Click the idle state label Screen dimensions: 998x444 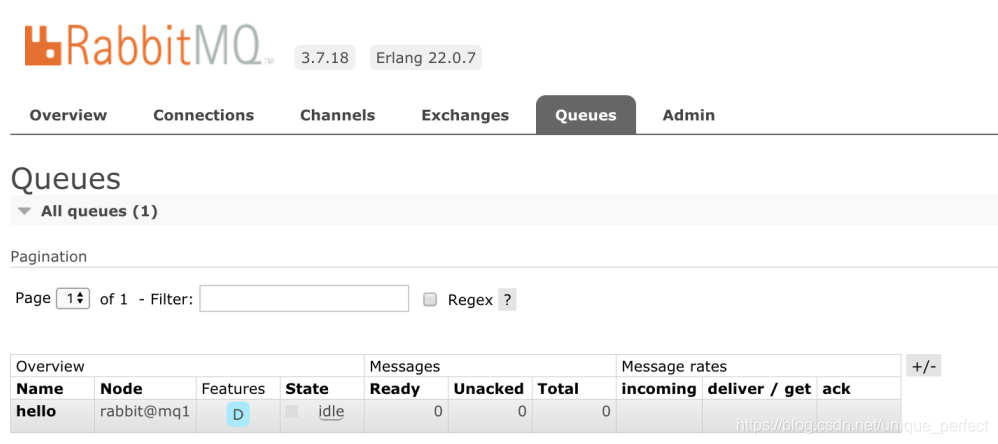pyautogui.click(x=331, y=412)
